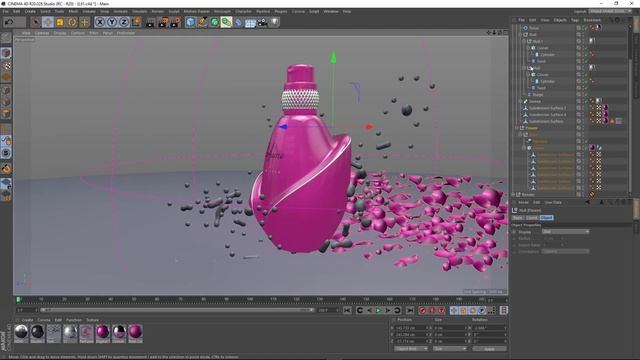Viewport: 640px width, 360px height.
Task: Collapse the Sweep tree node
Action: point(520,101)
